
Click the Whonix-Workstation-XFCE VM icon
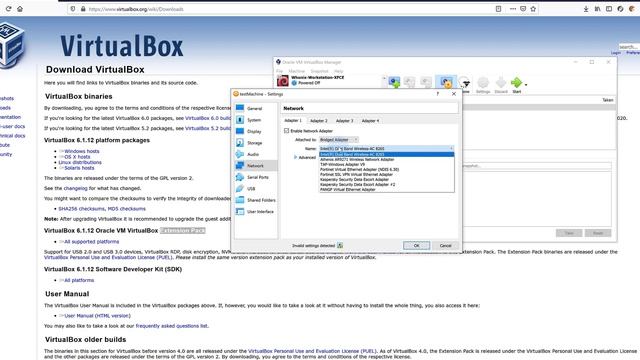point(282,81)
